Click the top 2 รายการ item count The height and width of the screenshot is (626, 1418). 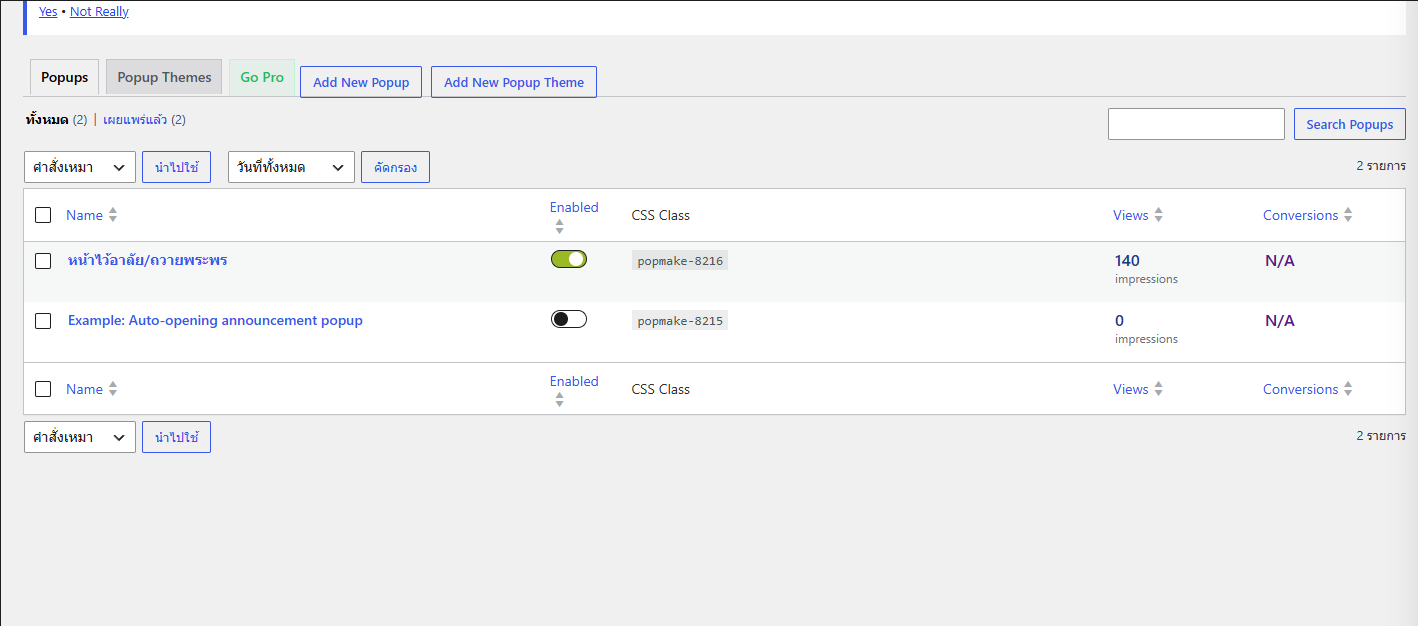[x=1381, y=166]
